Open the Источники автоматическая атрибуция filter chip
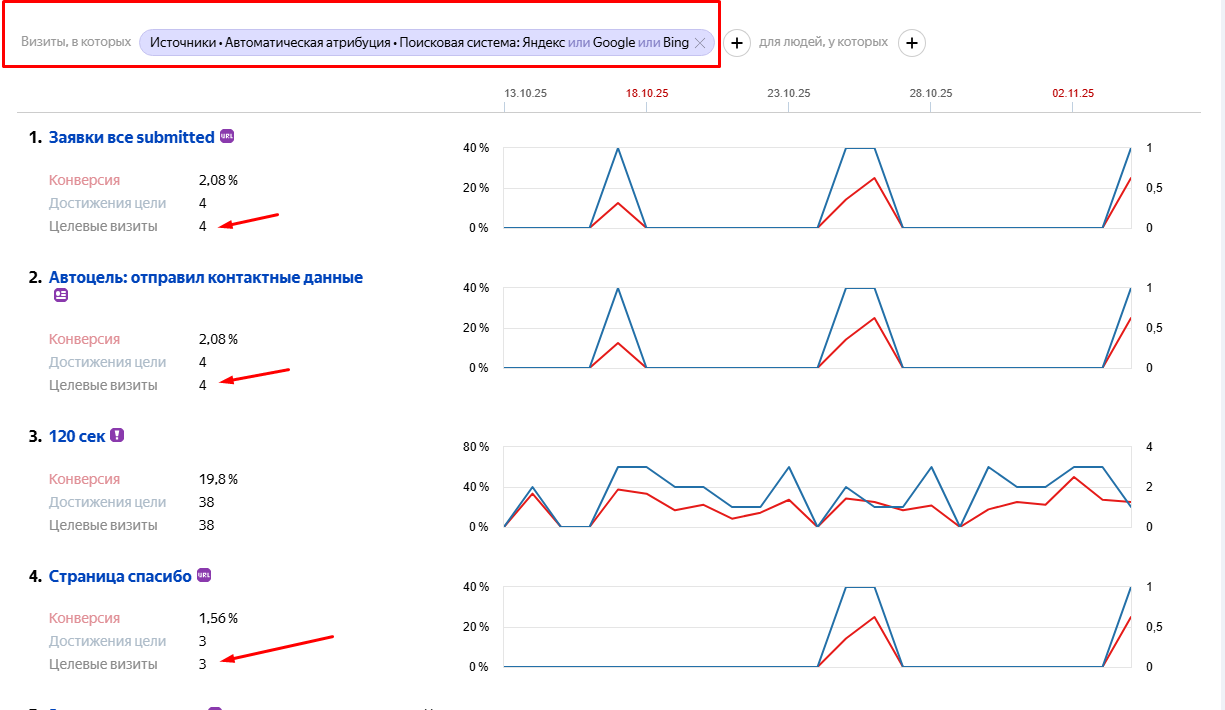The width and height of the screenshot is (1225, 710). (x=418, y=43)
